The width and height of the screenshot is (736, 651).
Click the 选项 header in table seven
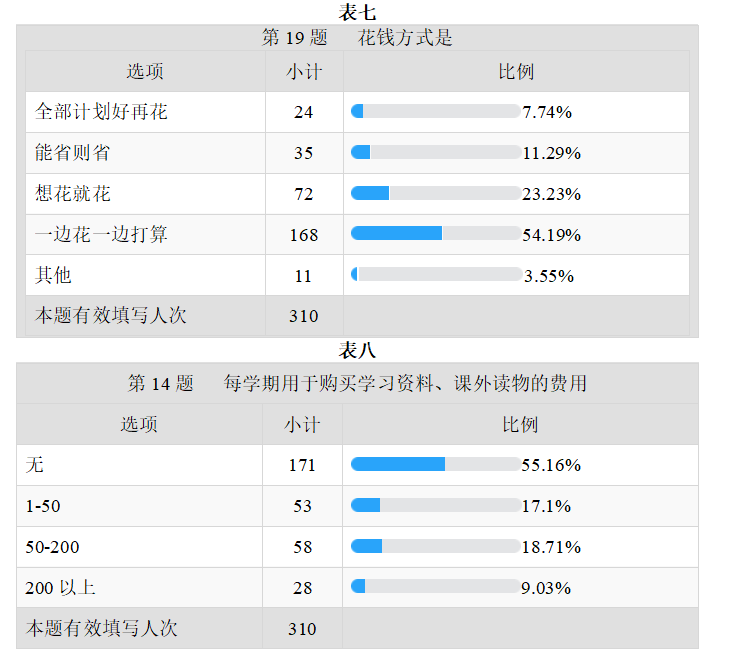pos(145,71)
